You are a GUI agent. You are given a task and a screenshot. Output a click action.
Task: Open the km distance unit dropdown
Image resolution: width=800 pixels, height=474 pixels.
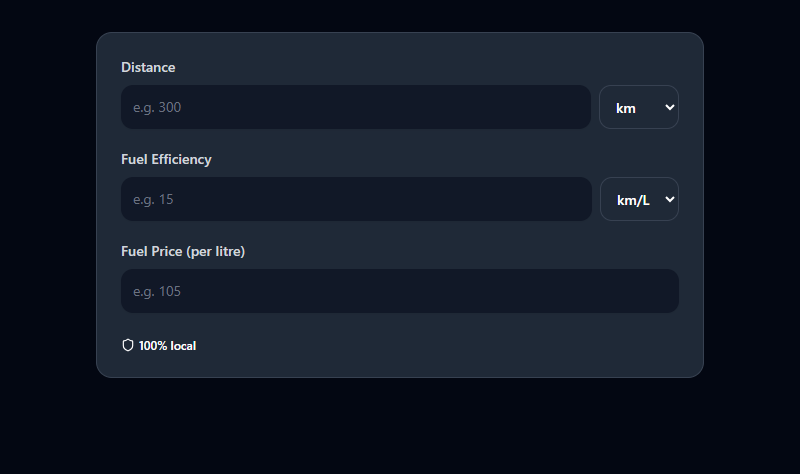click(639, 107)
